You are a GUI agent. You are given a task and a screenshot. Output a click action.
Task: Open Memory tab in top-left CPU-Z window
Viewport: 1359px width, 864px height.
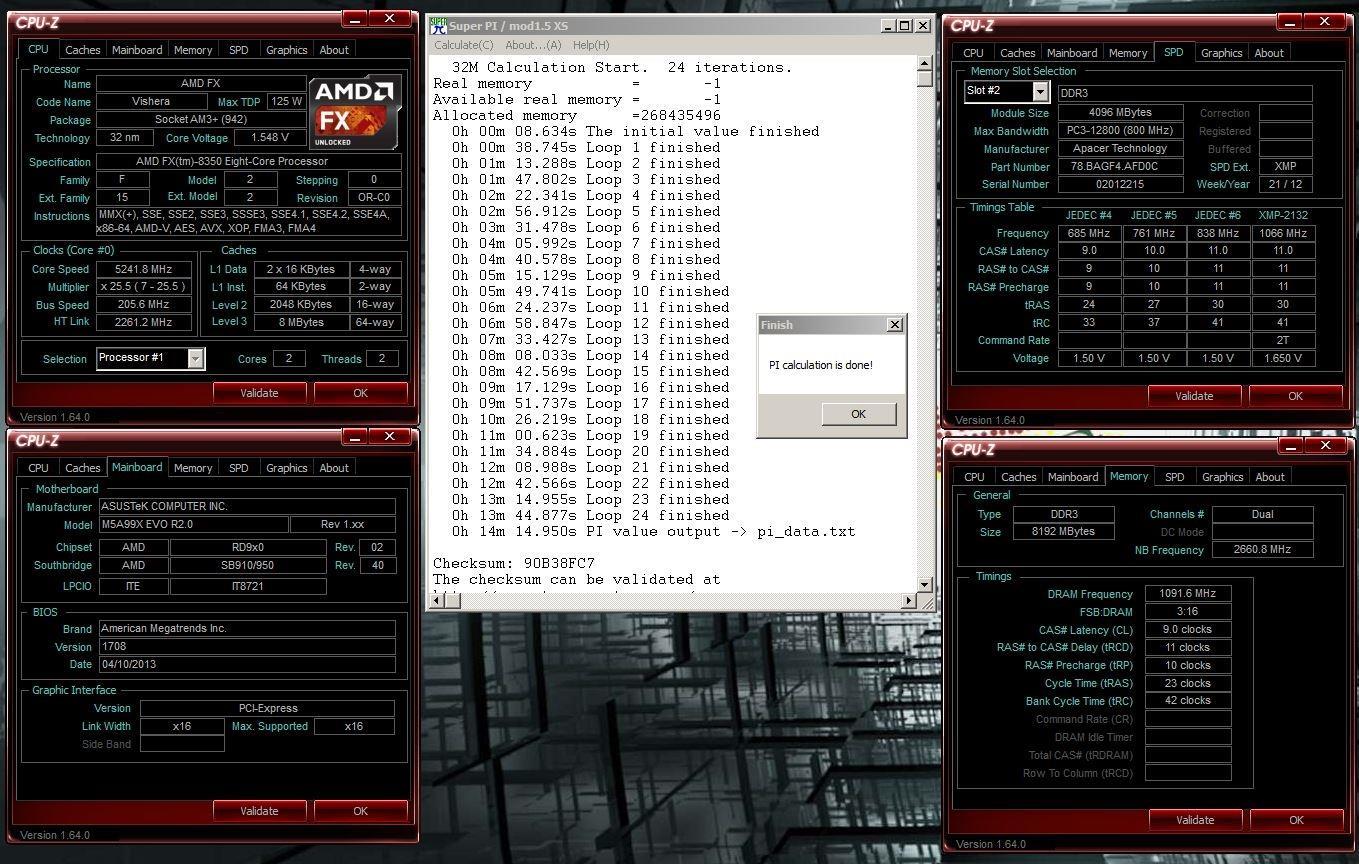[193, 50]
